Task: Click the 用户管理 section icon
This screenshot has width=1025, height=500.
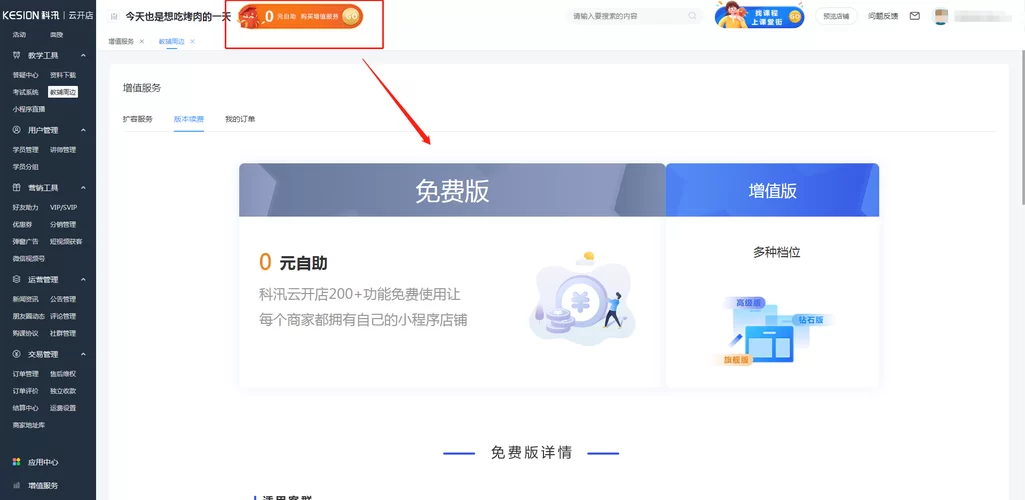Action: [x=16, y=130]
